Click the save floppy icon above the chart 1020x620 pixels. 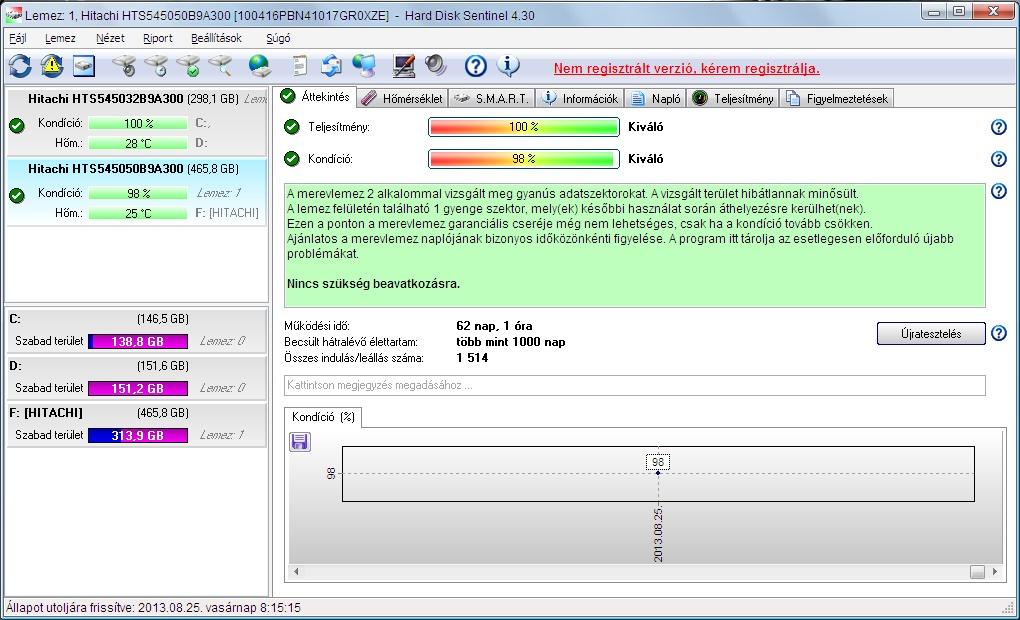300,442
